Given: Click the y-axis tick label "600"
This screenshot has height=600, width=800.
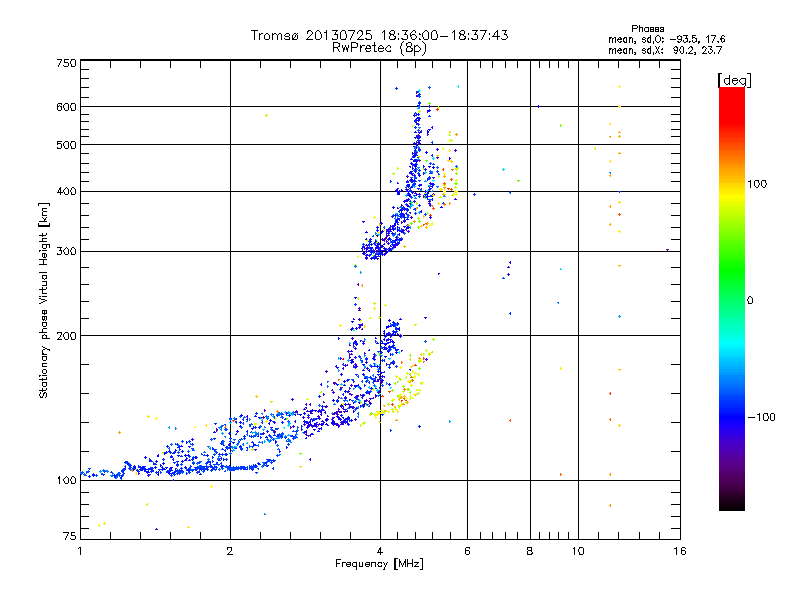Looking at the screenshot, I should click(66, 107).
